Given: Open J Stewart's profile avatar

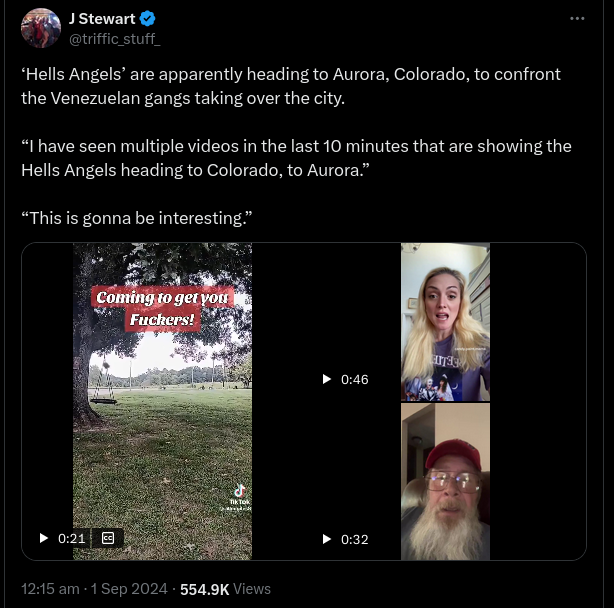Looking at the screenshot, I should click(x=41, y=28).
